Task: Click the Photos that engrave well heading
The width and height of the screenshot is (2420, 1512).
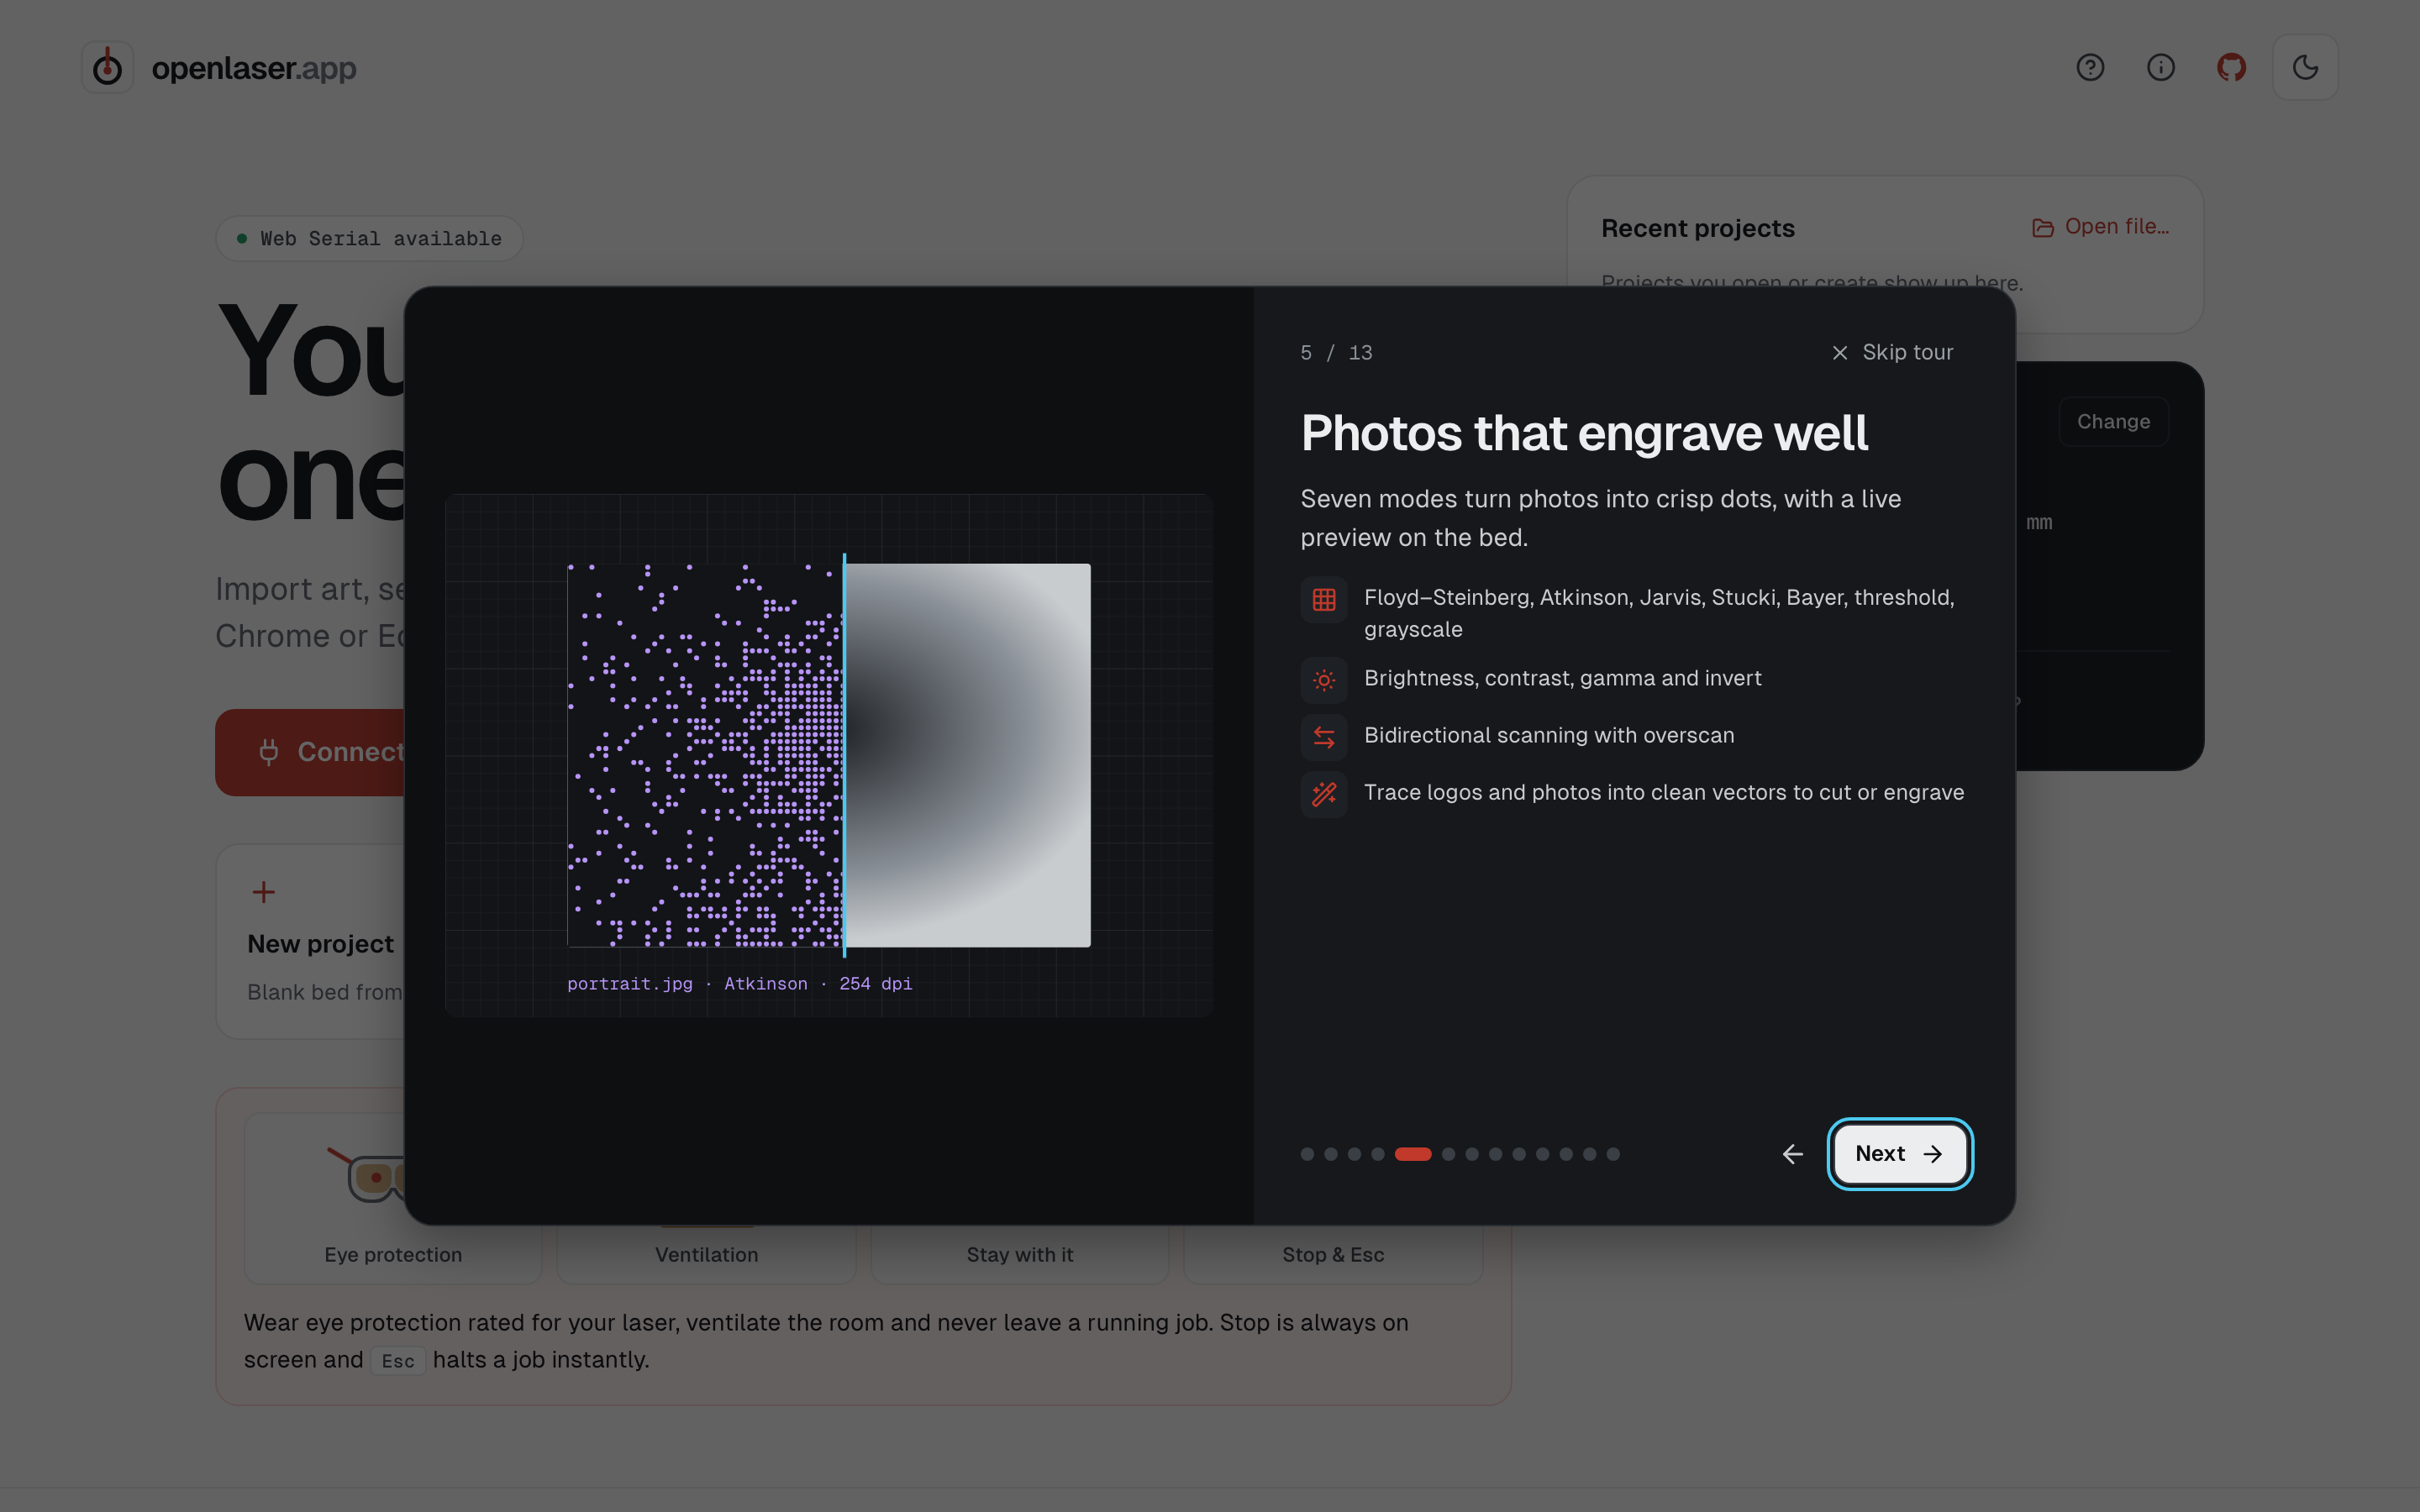Action: (x=1584, y=433)
